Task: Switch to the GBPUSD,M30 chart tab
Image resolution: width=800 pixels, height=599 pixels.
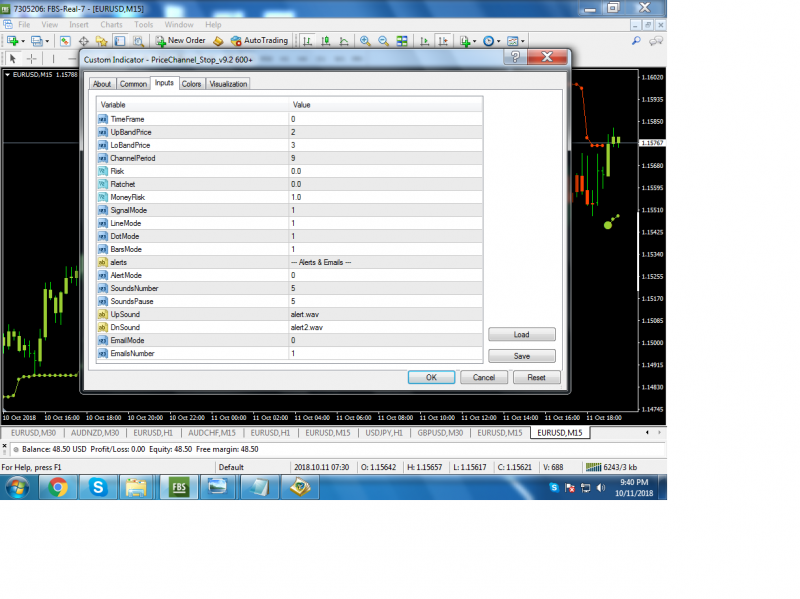Action: (x=440, y=433)
